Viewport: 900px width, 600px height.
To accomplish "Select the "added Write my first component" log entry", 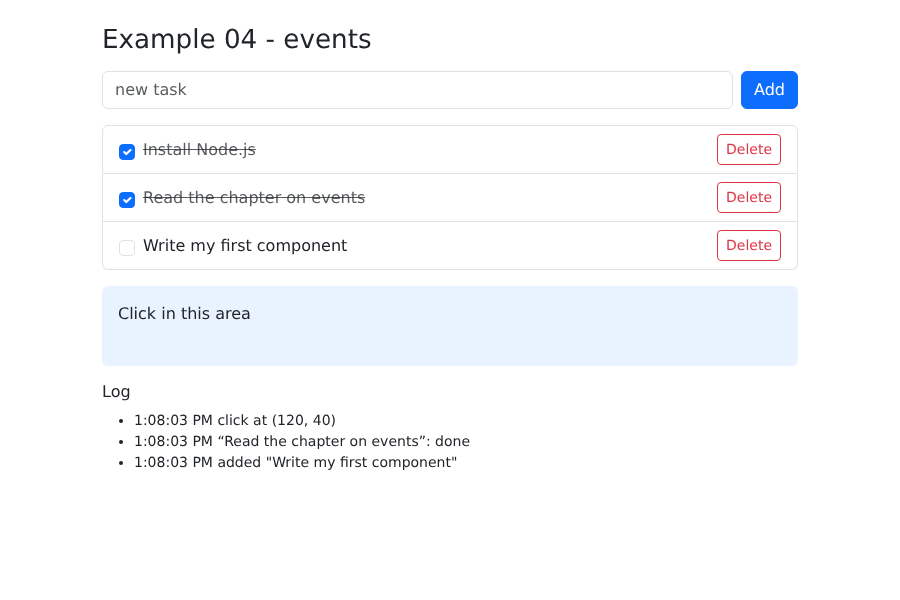I will click(x=296, y=462).
